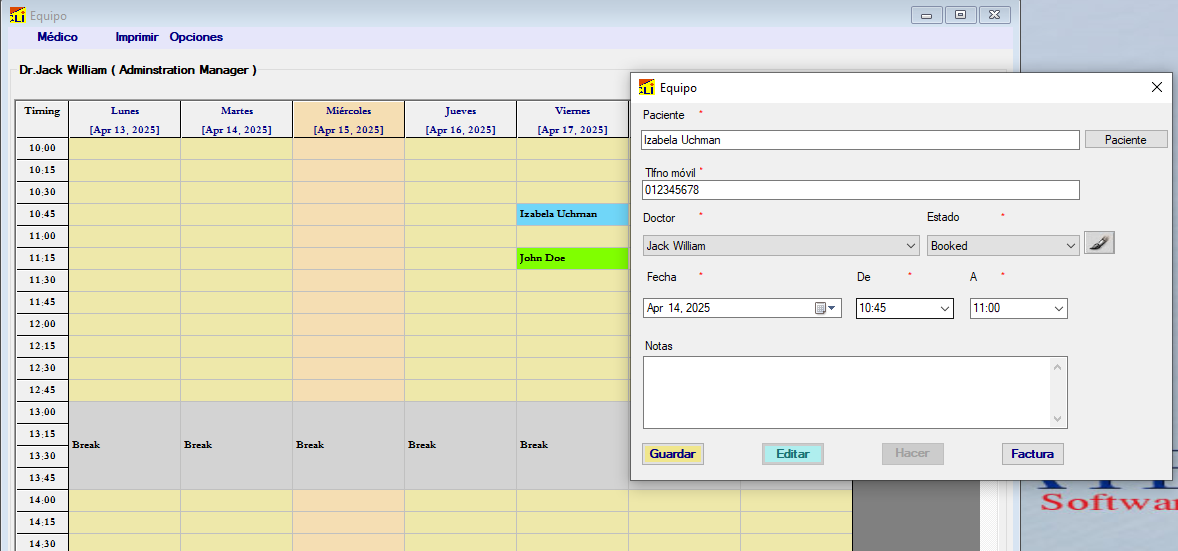Select the green John Doe appointment
1178x551 pixels.
pos(572,258)
